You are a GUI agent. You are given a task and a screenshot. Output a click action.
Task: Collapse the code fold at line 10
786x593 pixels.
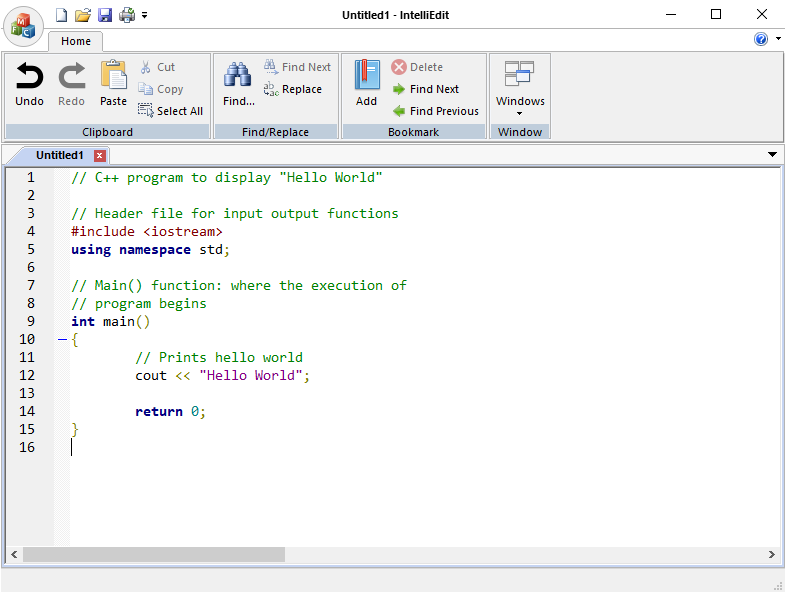coord(62,339)
